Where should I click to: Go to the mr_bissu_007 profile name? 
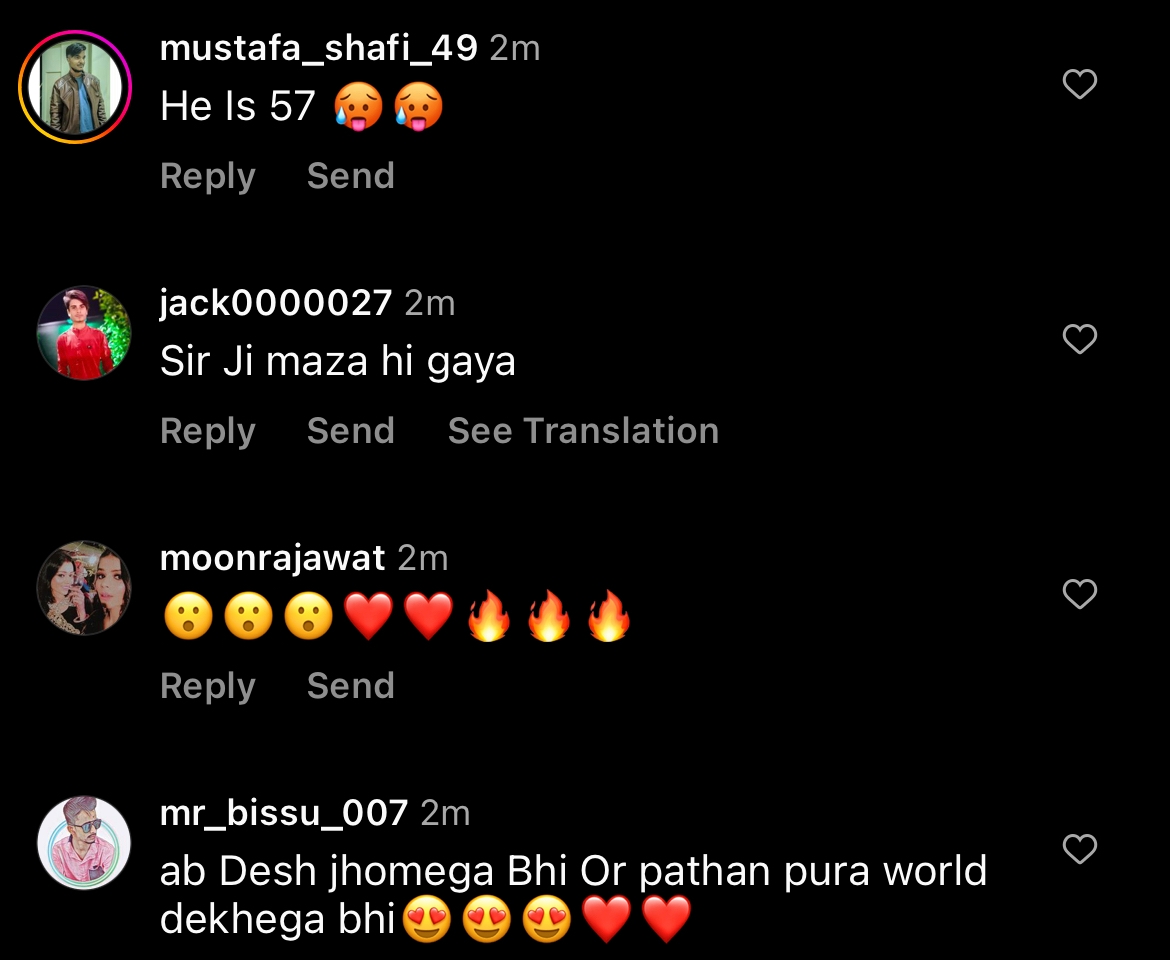[x=284, y=814]
